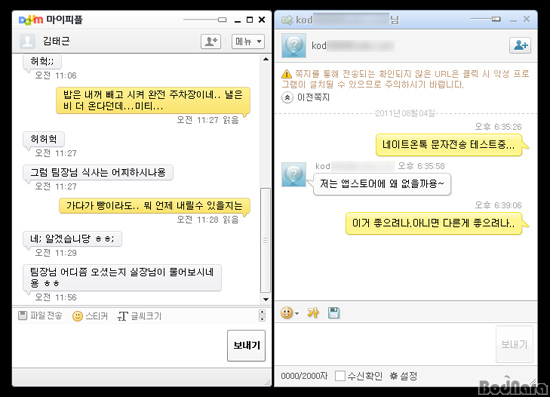Select message '팀장님 어디쯤 오셨는지 실장님이 물어보시네용'

click(122, 277)
